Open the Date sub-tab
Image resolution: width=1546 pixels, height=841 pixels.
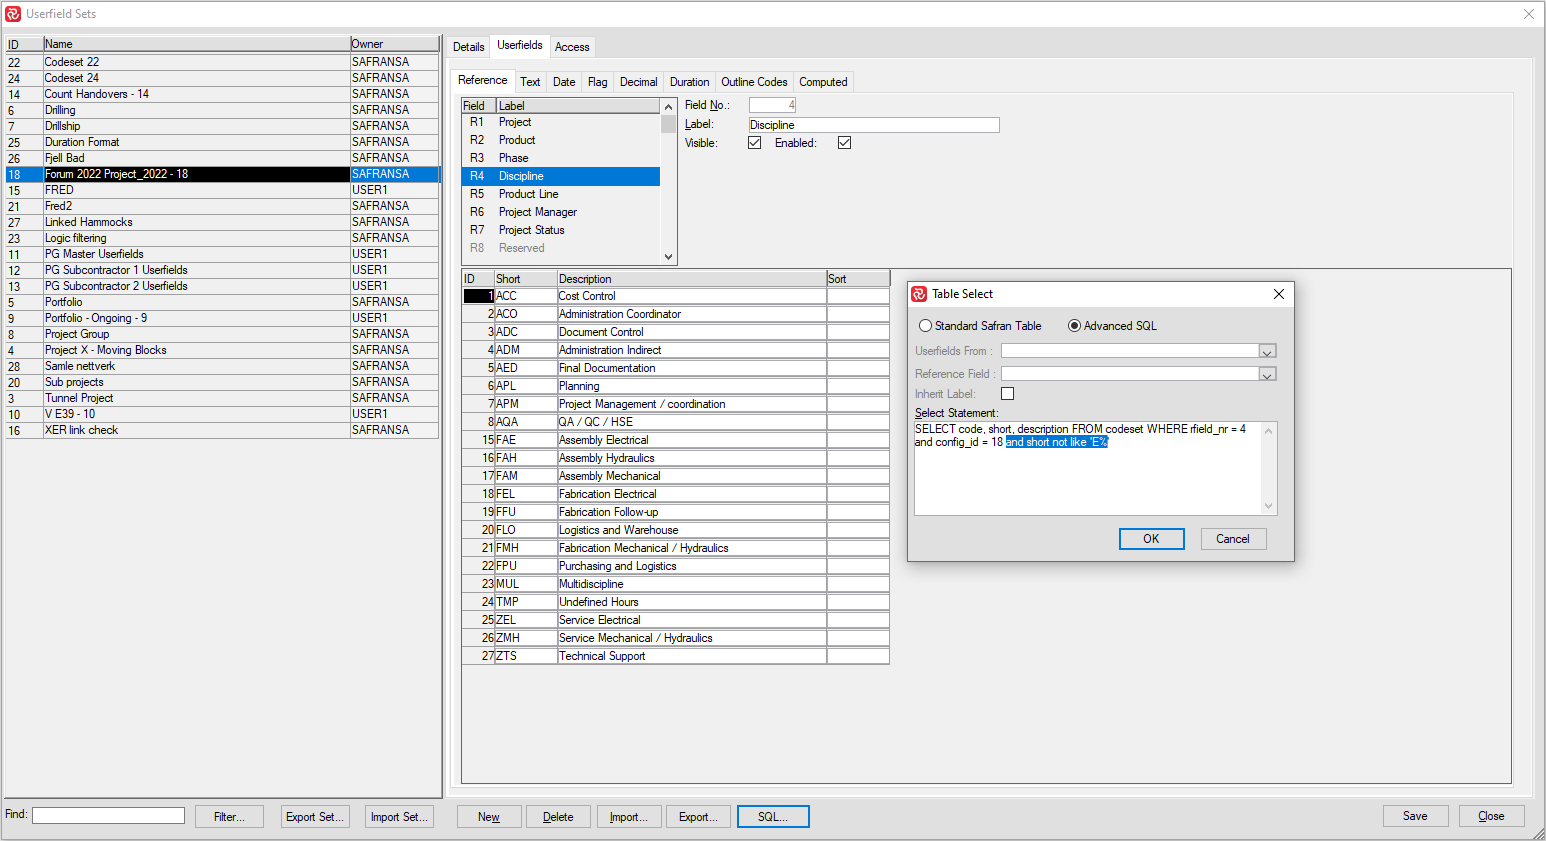[x=564, y=82]
